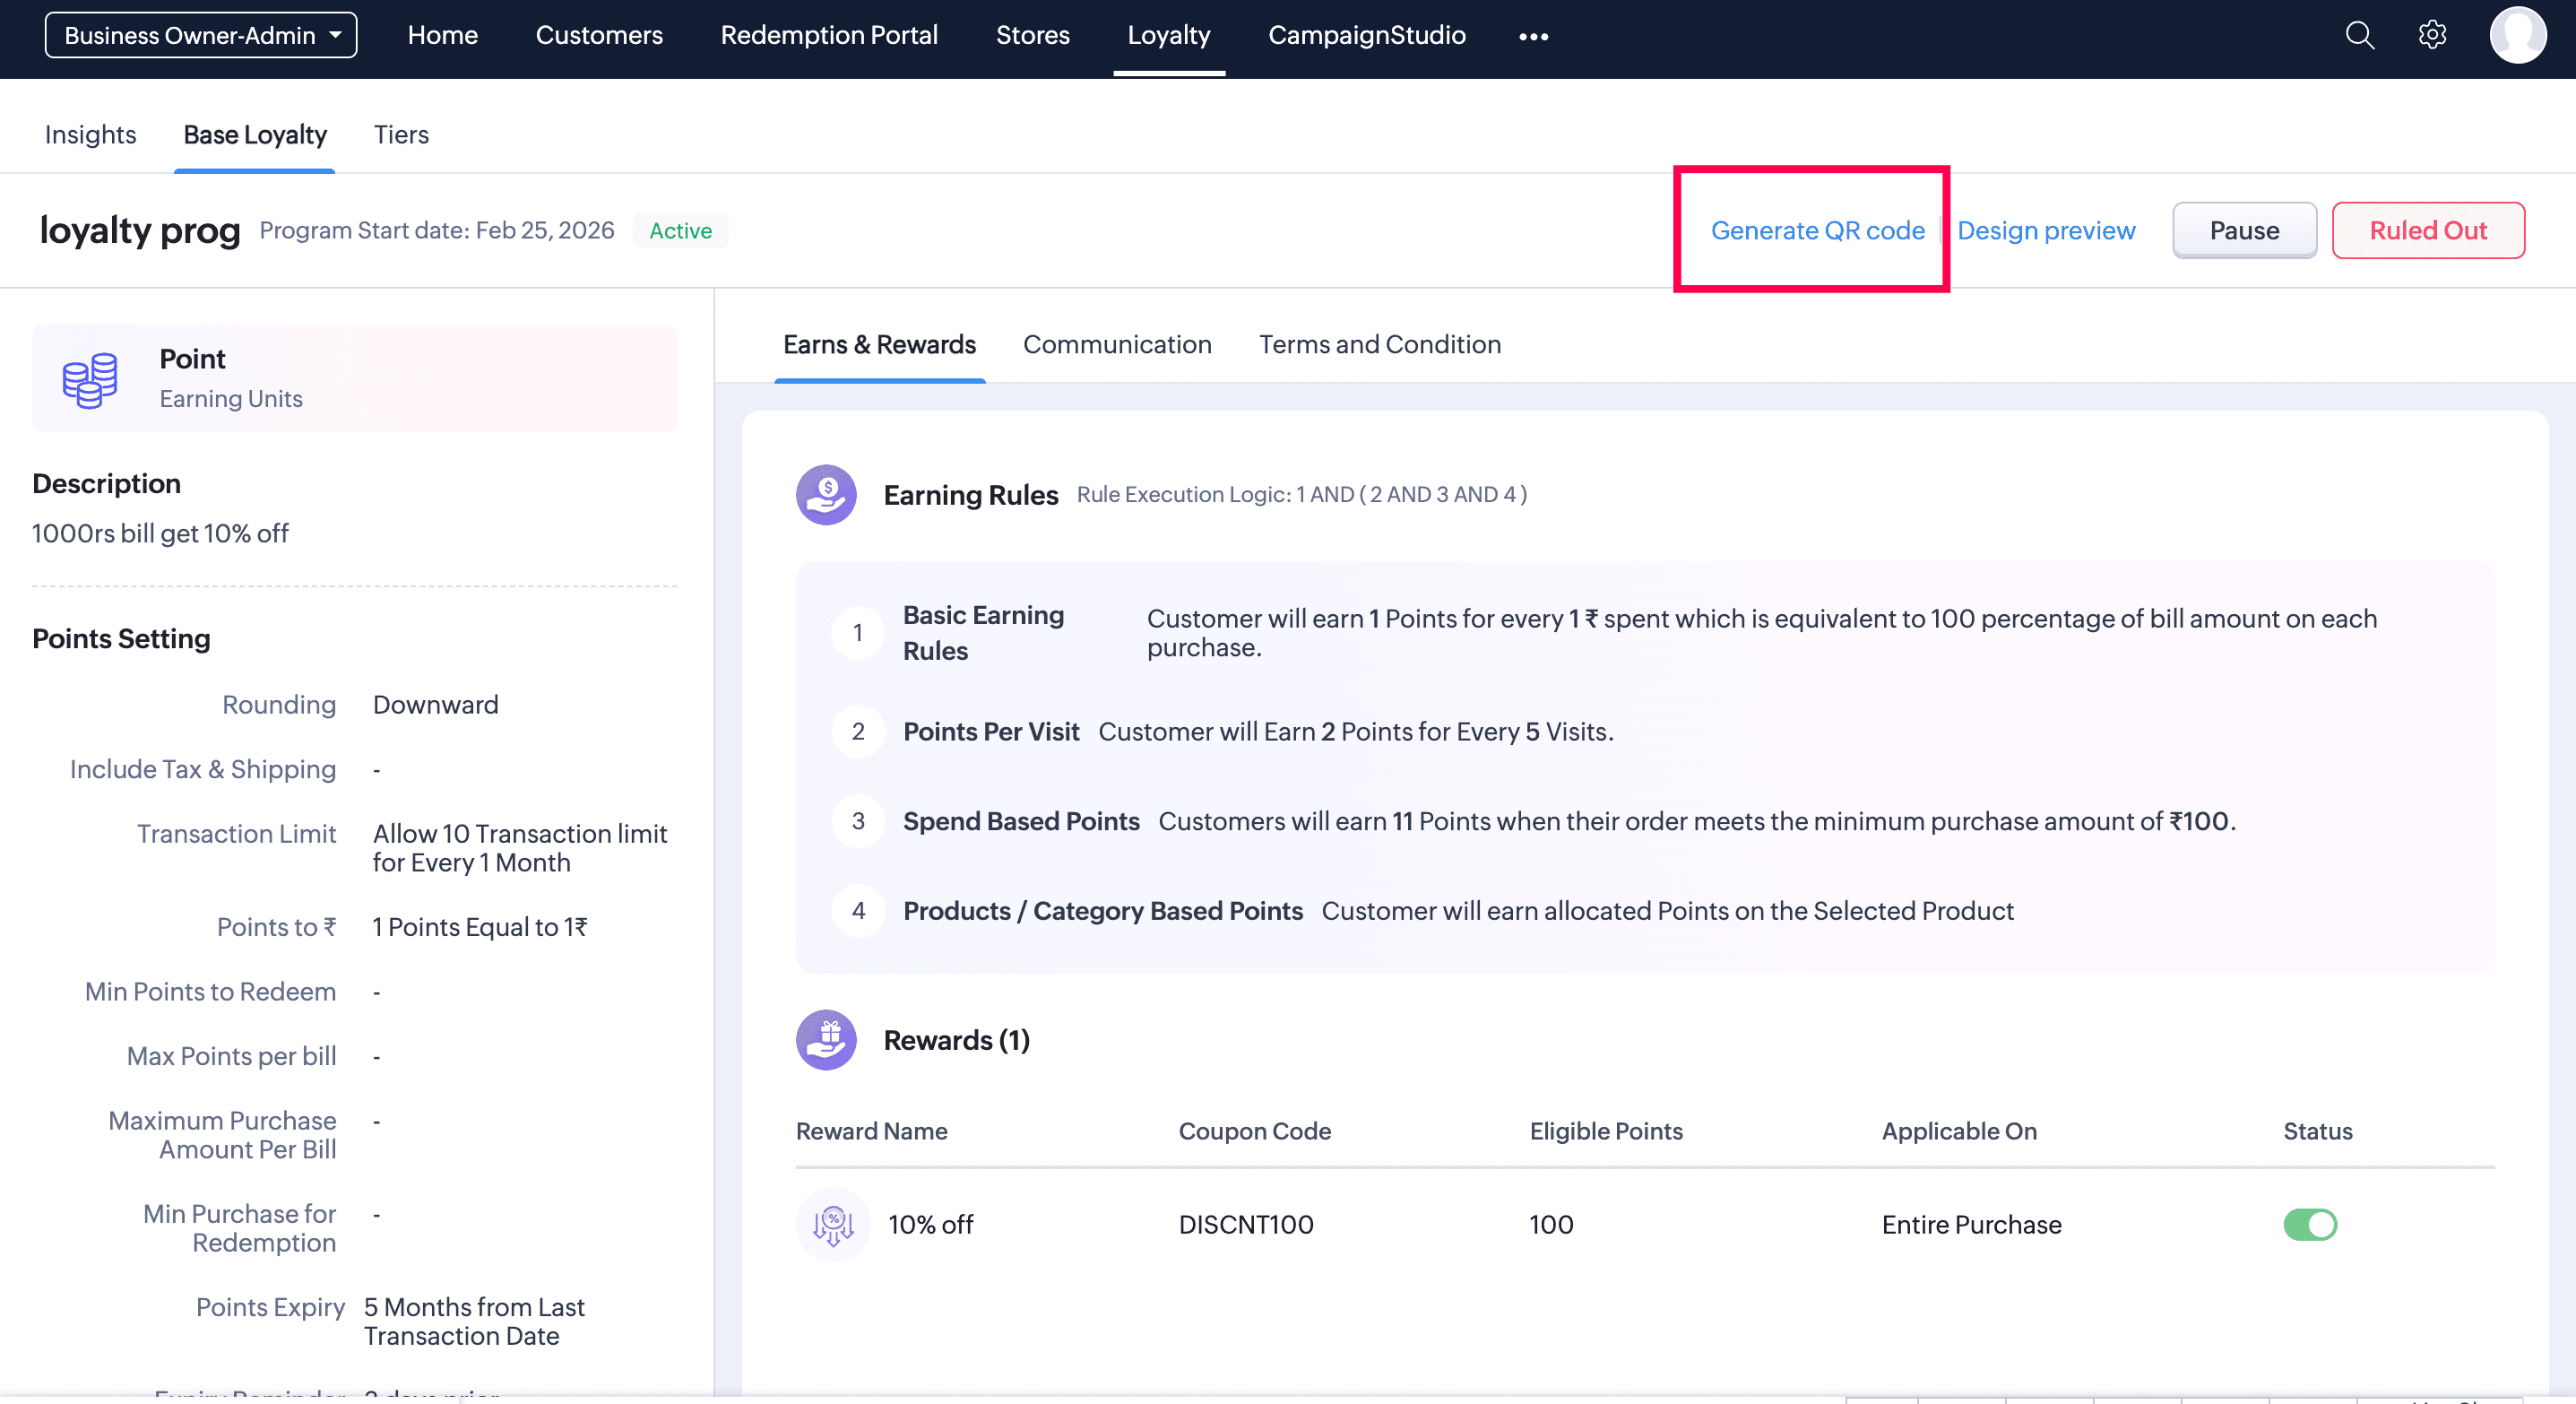
Task: Click the Entire Purchase cell
Action: 1971,1224
